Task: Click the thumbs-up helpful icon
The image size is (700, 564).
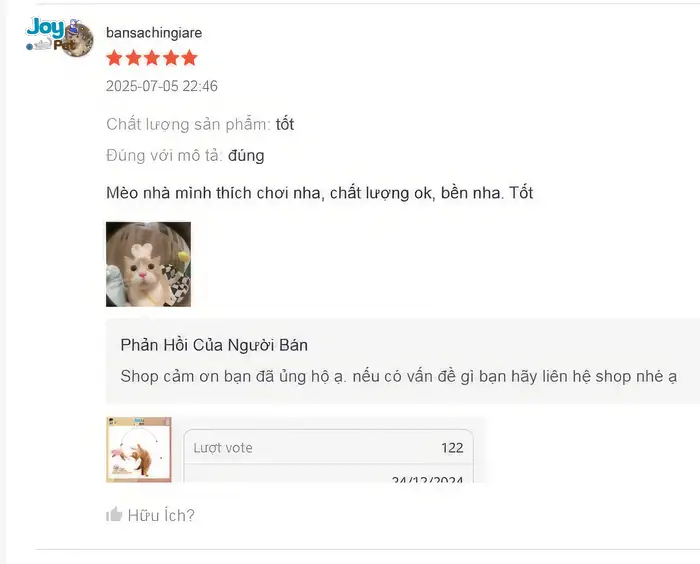Action: click(114, 514)
